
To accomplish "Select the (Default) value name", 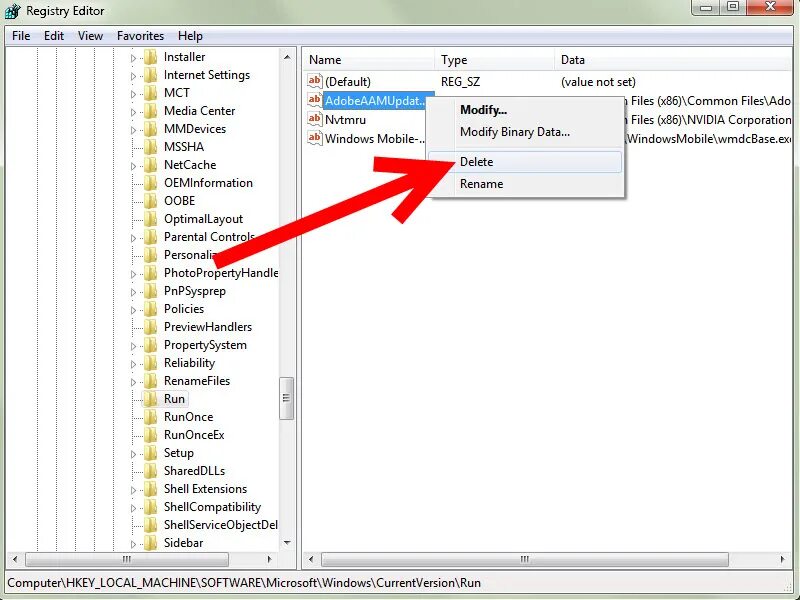I will click(348, 82).
